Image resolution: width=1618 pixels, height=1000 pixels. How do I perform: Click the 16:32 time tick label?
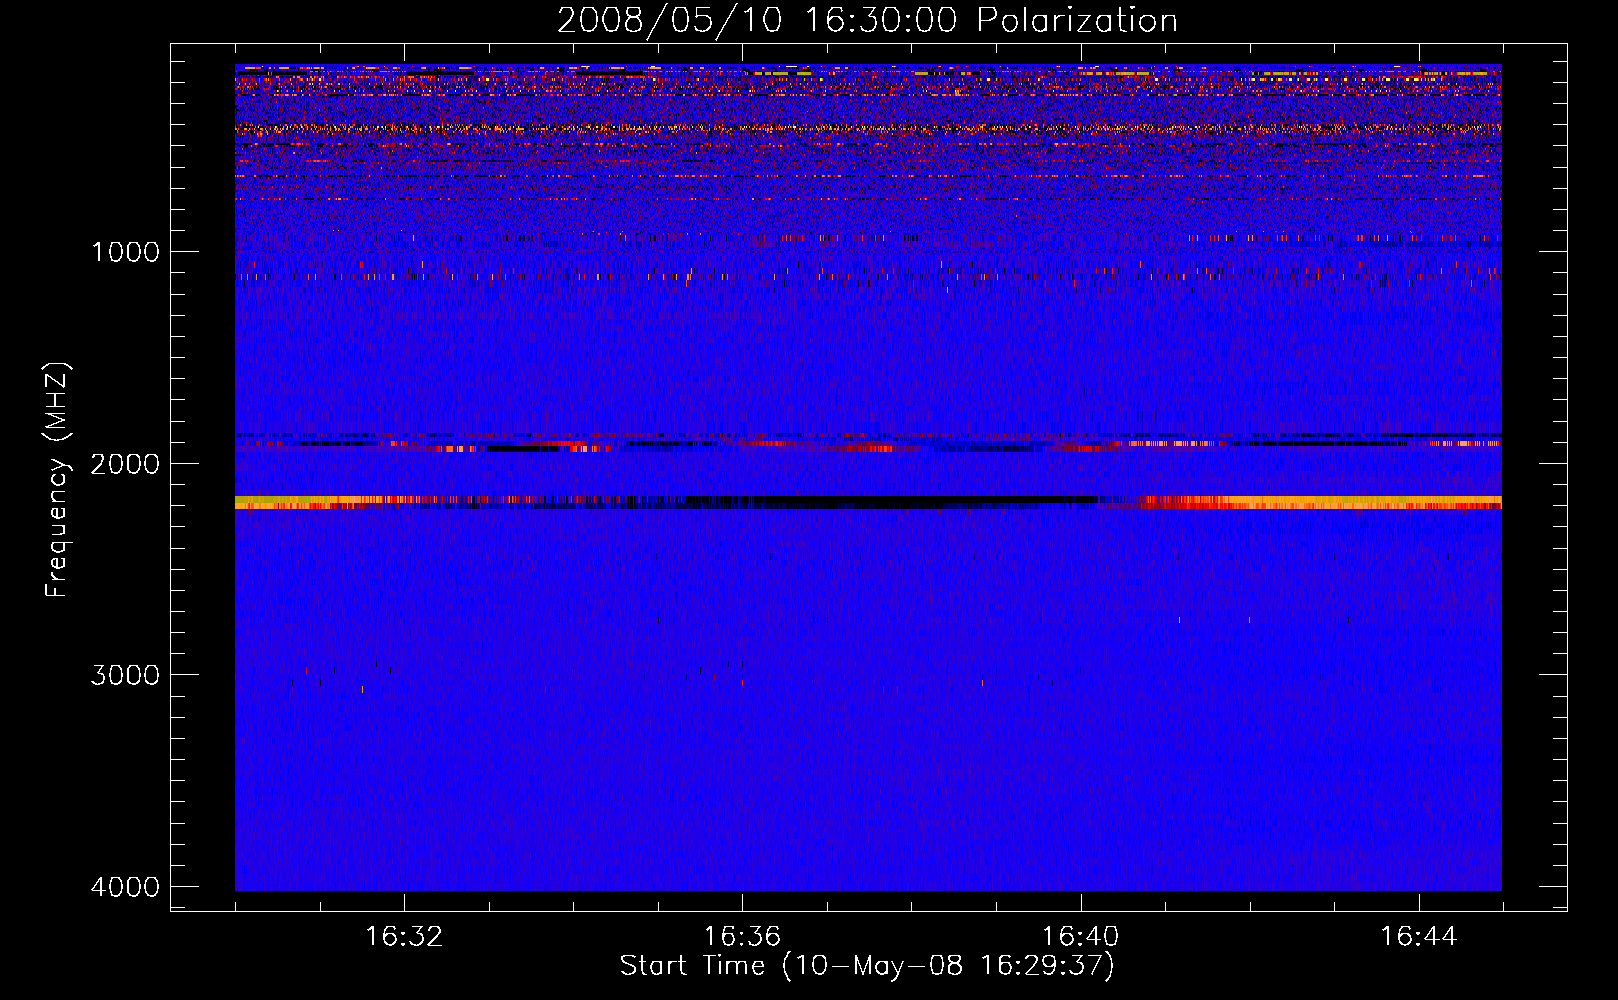(x=404, y=937)
